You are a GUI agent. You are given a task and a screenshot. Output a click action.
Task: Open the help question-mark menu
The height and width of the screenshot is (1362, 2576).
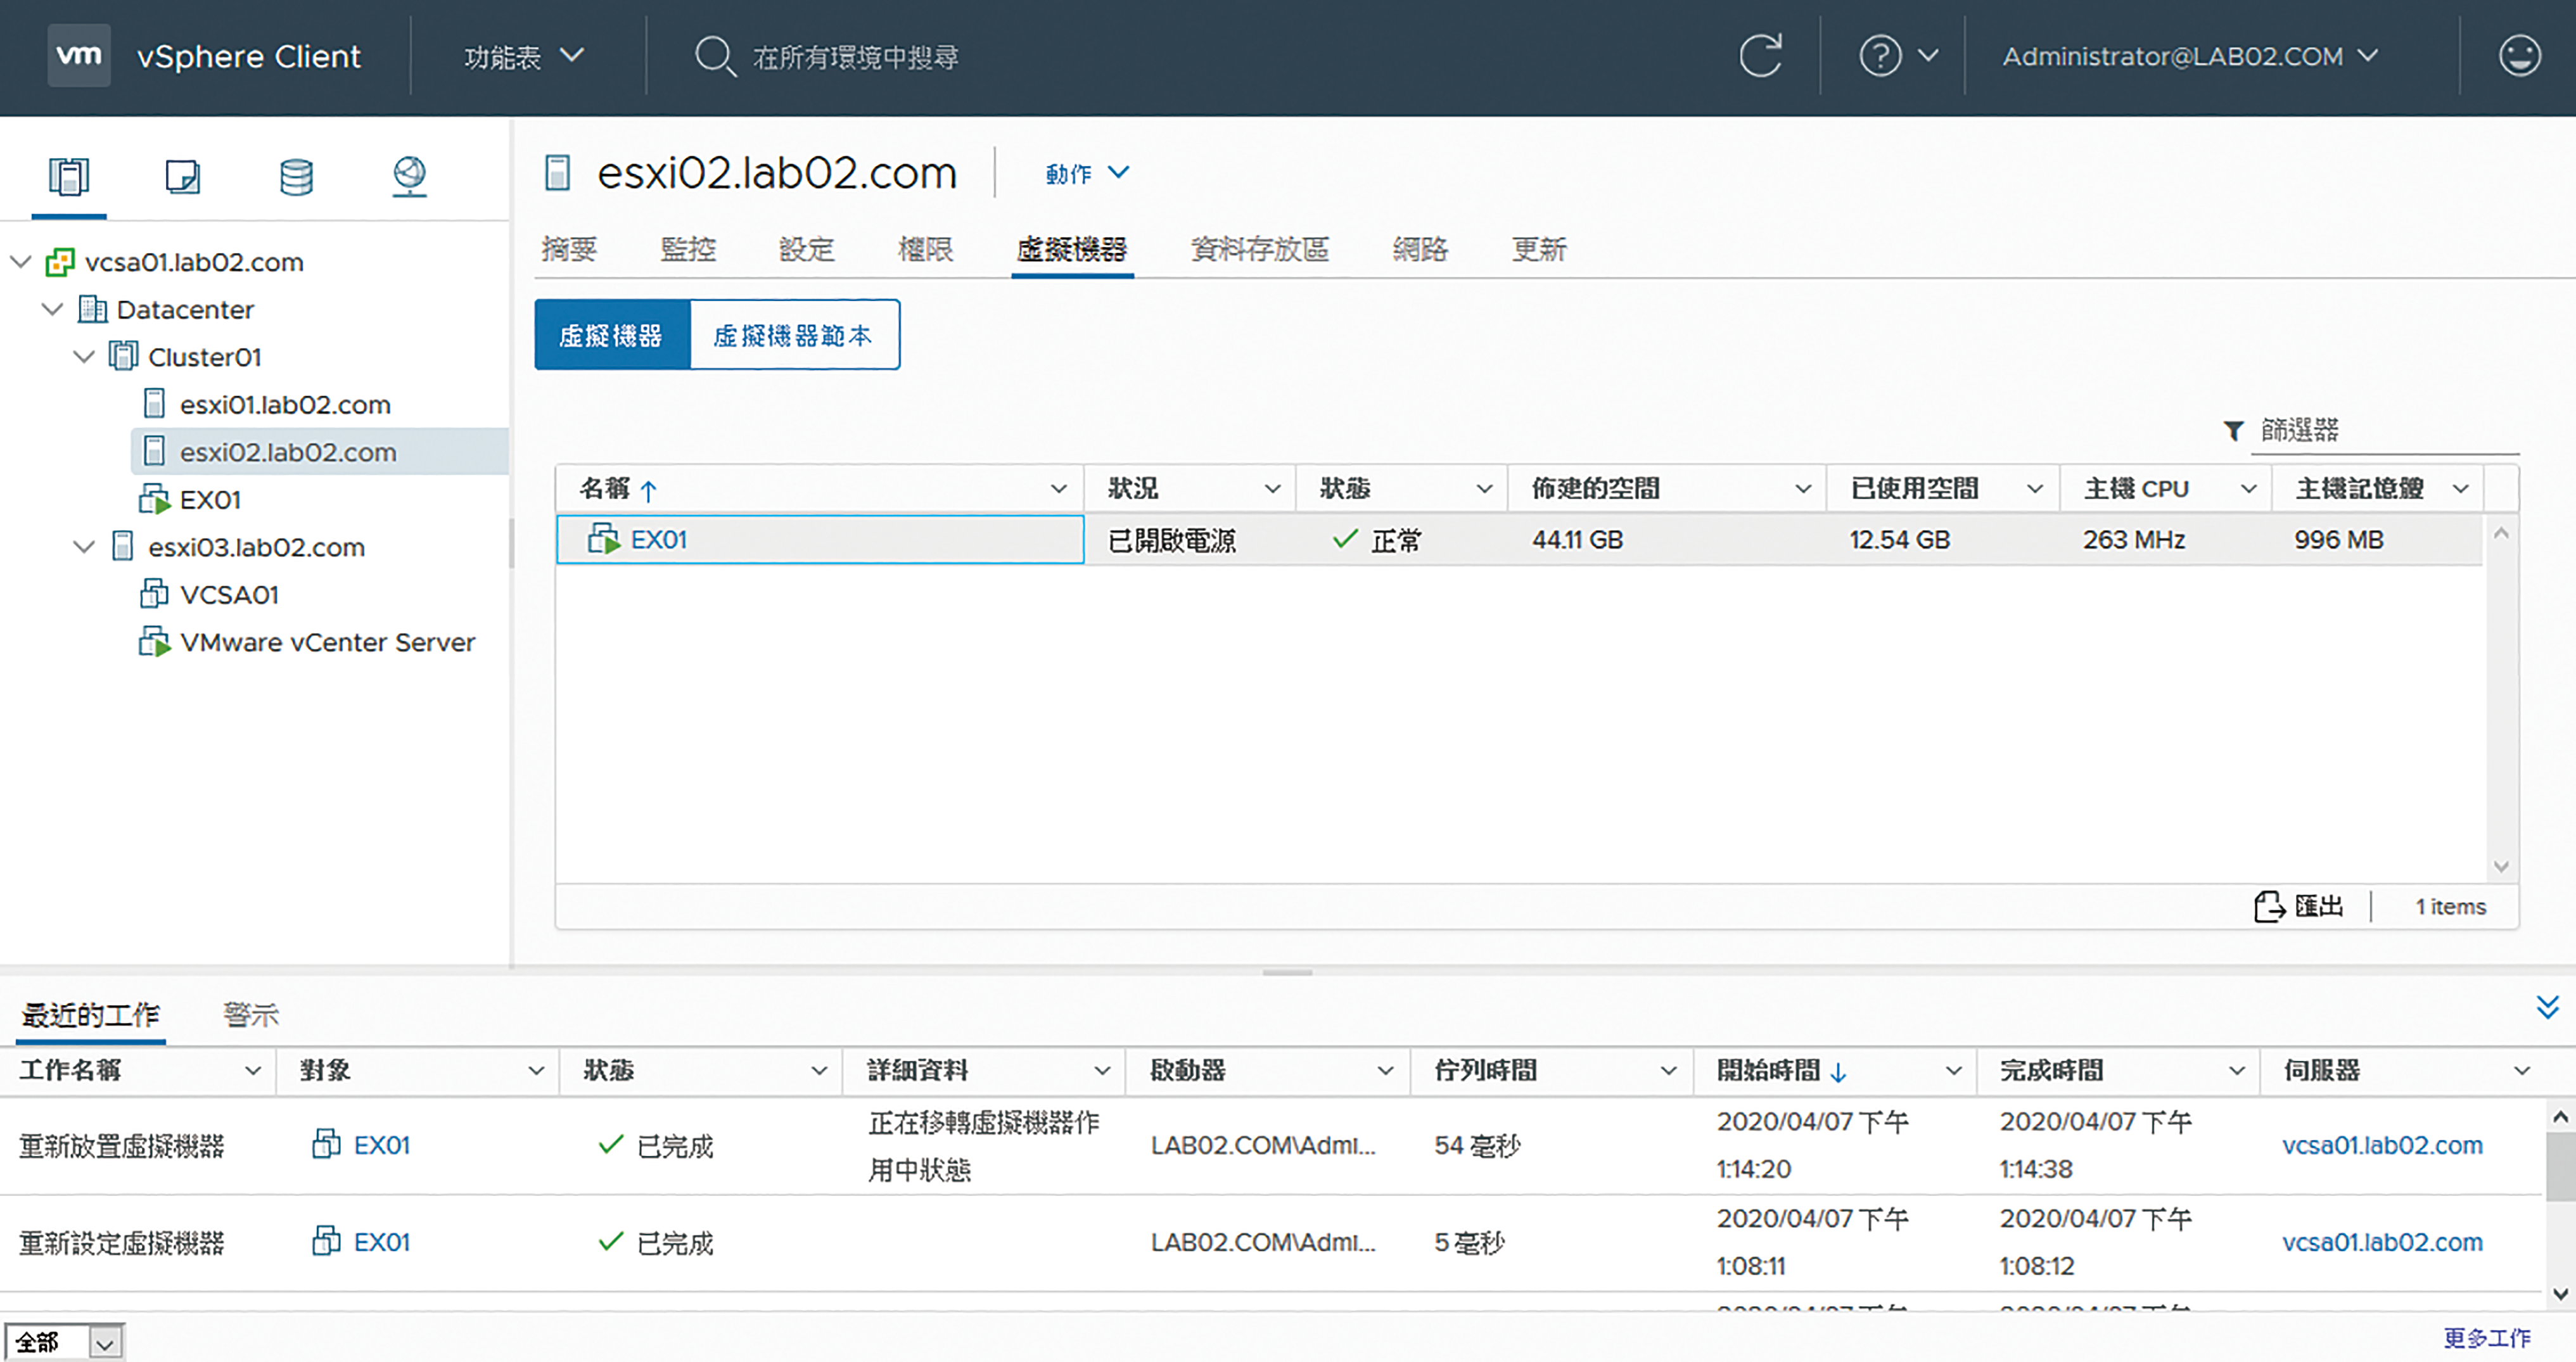pos(1897,56)
